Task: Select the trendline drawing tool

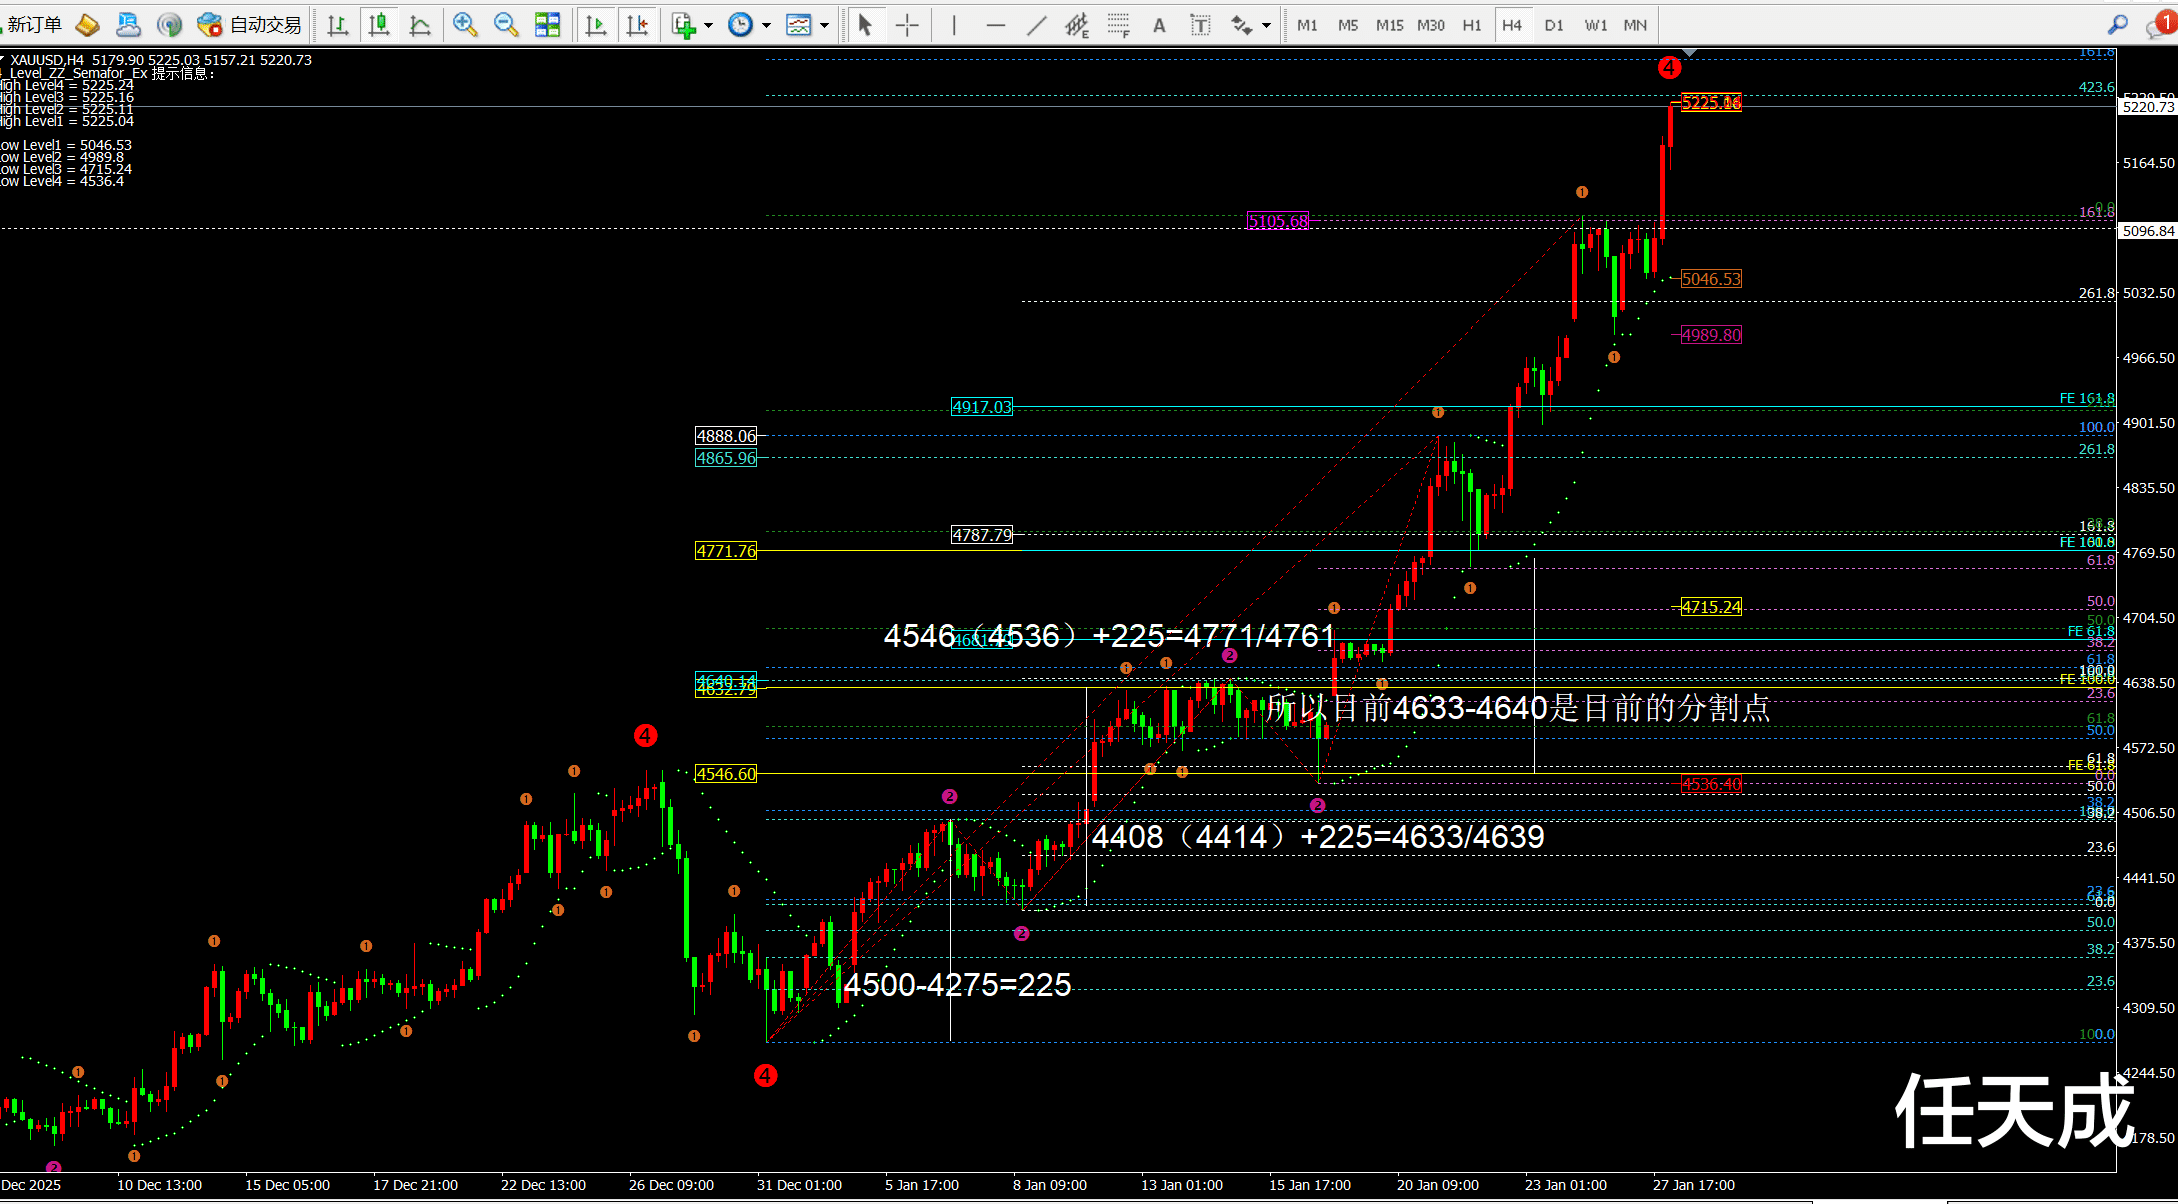Action: 1037,25
